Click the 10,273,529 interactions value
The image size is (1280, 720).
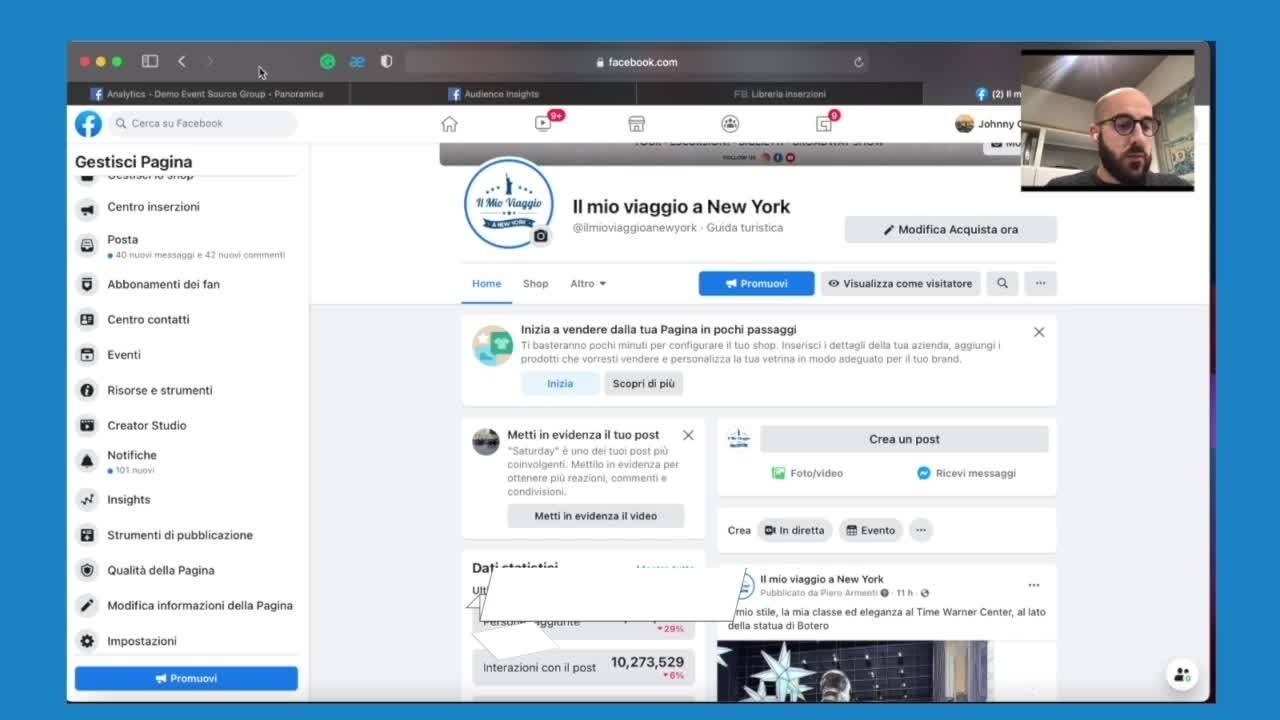(648, 662)
